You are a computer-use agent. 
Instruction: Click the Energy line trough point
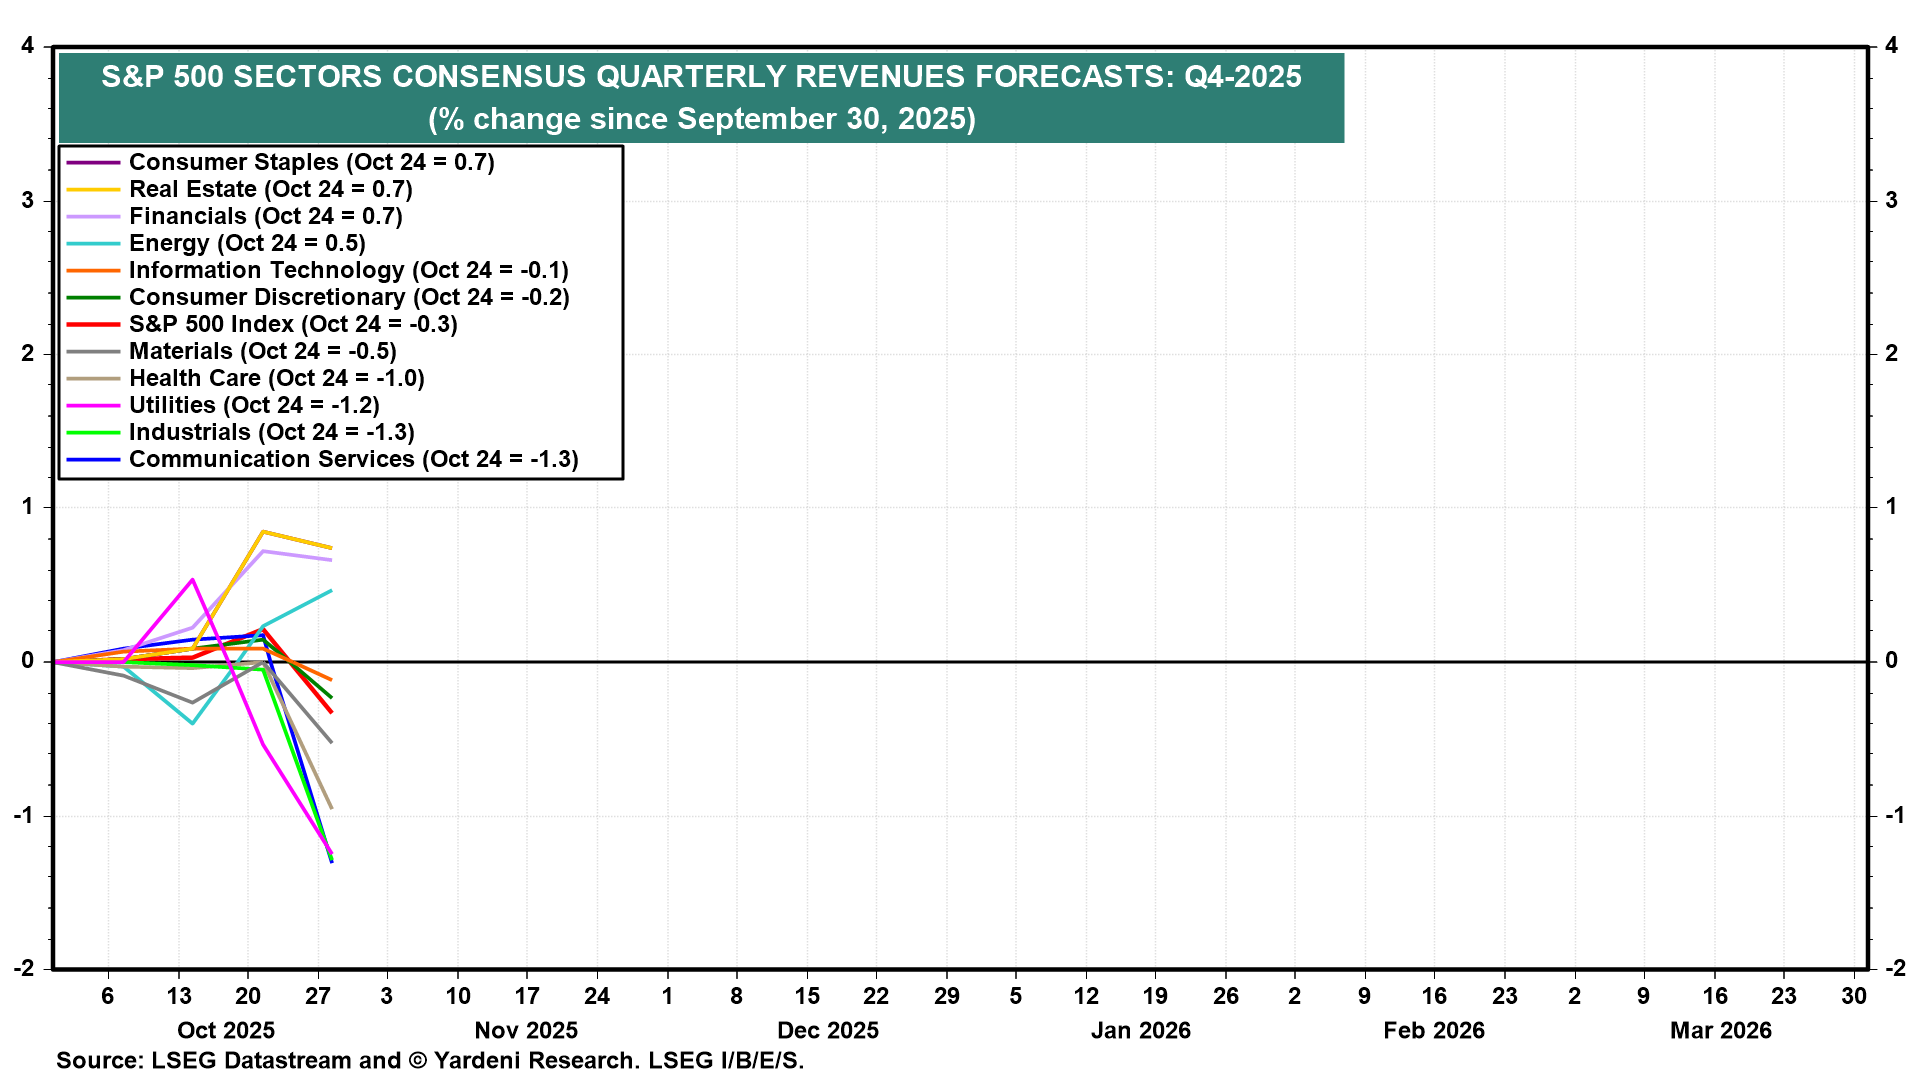point(192,722)
